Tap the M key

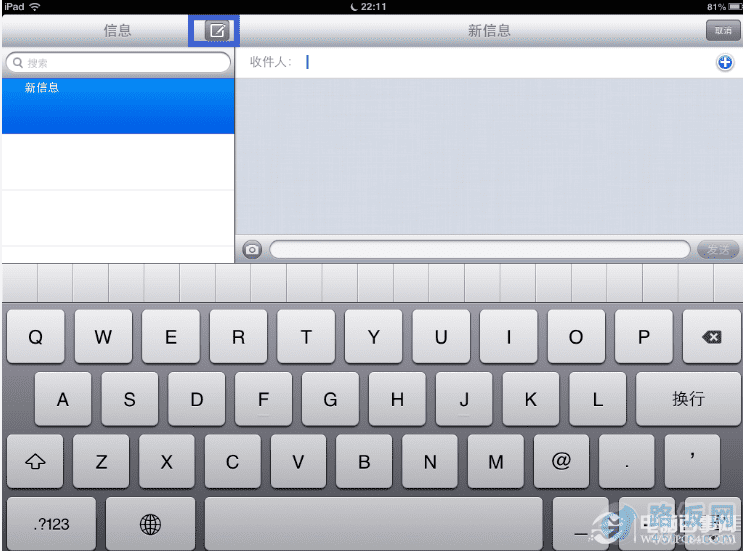click(x=496, y=461)
